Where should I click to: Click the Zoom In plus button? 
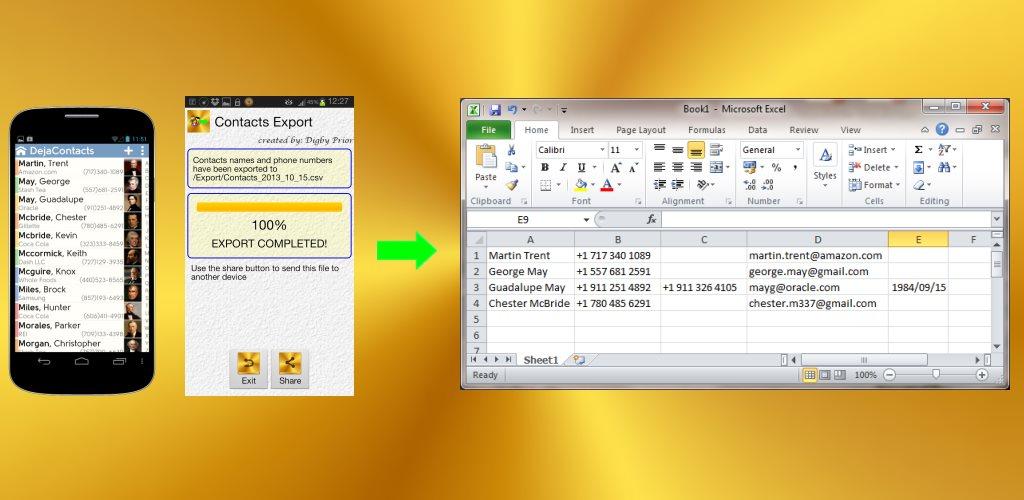click(982, 375)
